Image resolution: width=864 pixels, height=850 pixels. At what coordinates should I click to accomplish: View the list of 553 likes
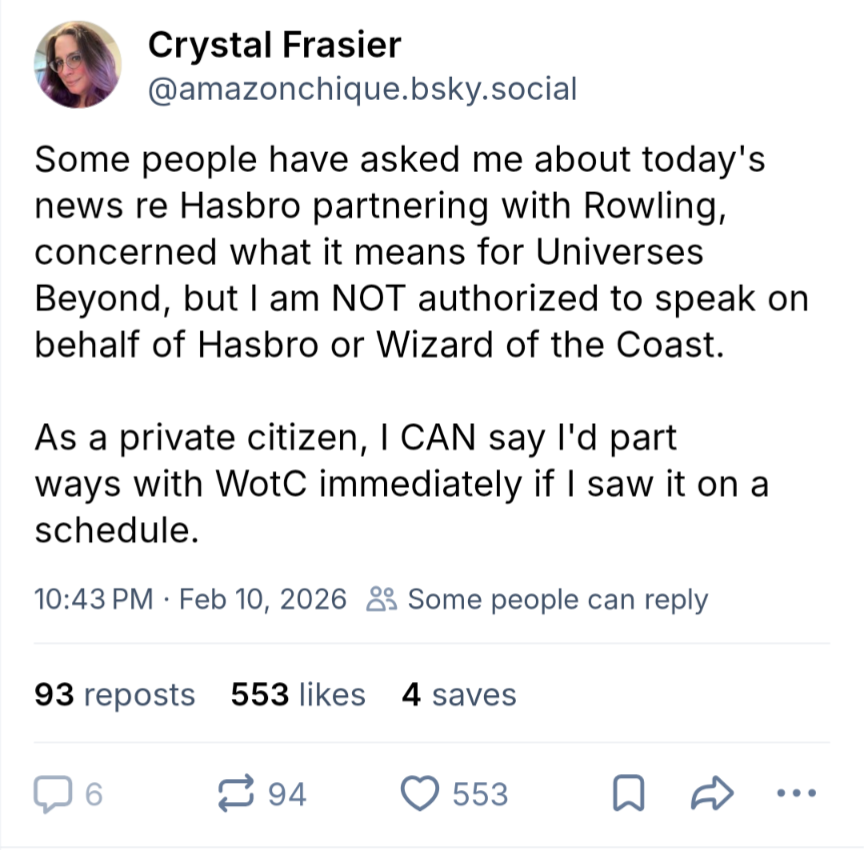(298, 694)
